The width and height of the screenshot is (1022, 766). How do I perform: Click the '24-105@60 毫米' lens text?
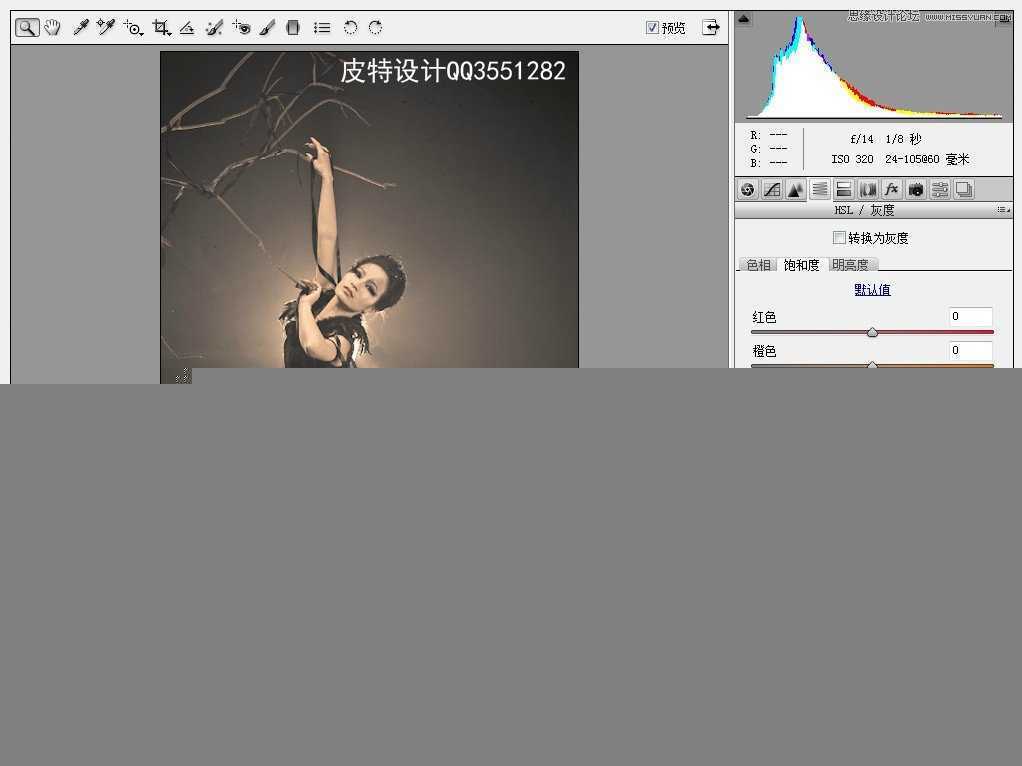click(x=927, y=159)
